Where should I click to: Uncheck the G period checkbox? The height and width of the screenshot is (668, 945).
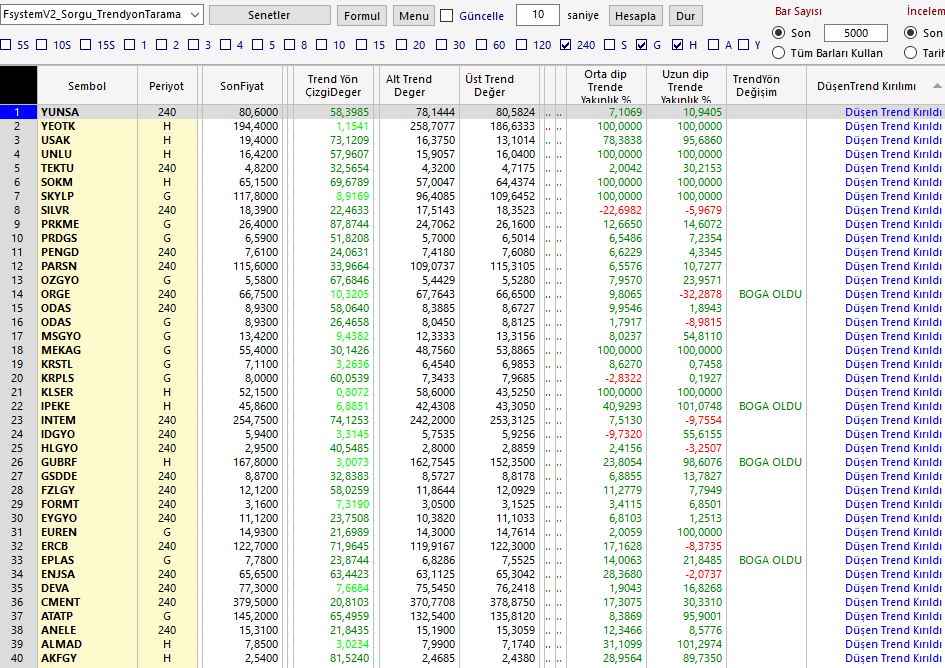[641, 45]
